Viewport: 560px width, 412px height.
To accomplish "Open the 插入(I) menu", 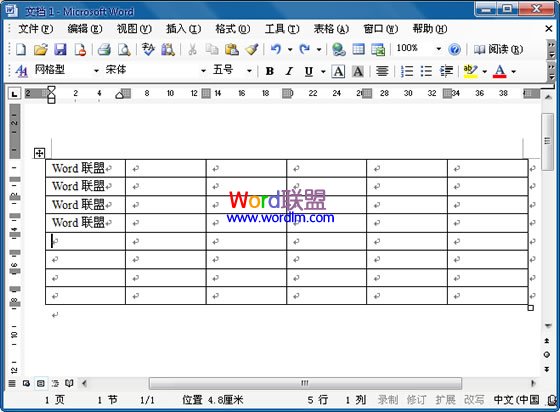I will (x=183, y=29).
